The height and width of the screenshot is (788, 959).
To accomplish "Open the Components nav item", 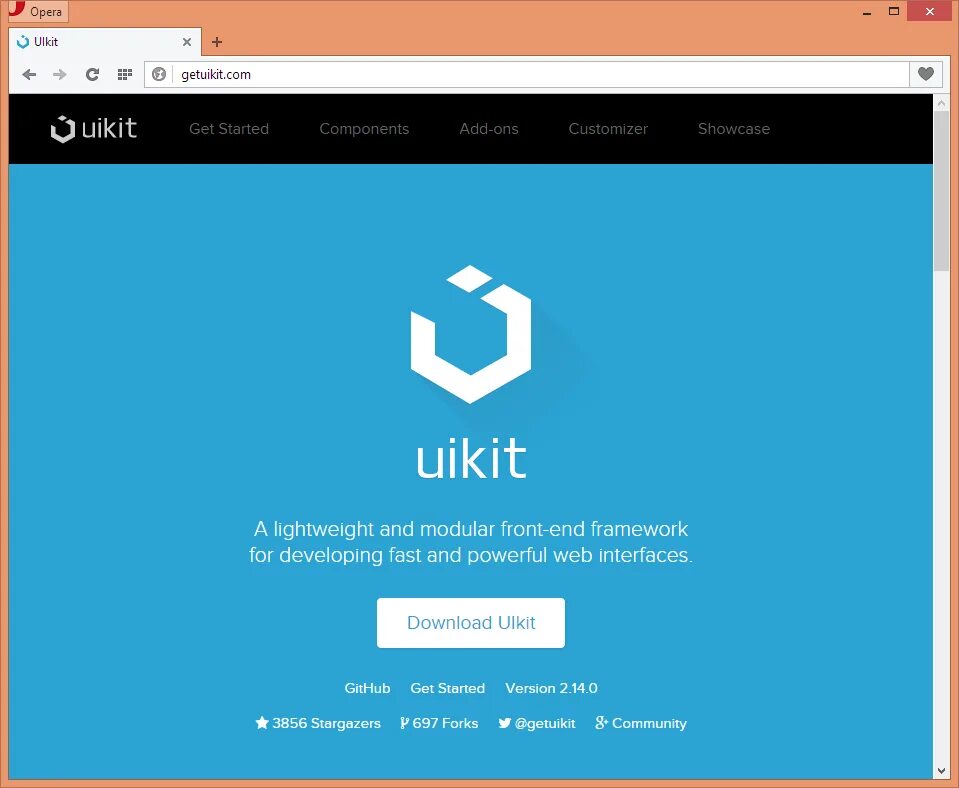I will (x=364, y=128).
